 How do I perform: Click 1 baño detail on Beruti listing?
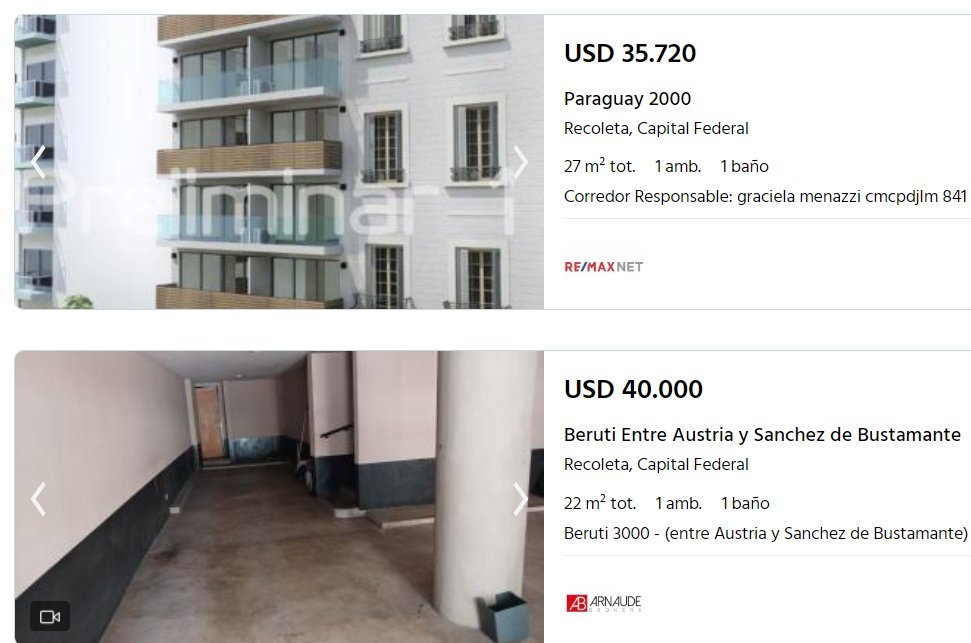[745, 503]
